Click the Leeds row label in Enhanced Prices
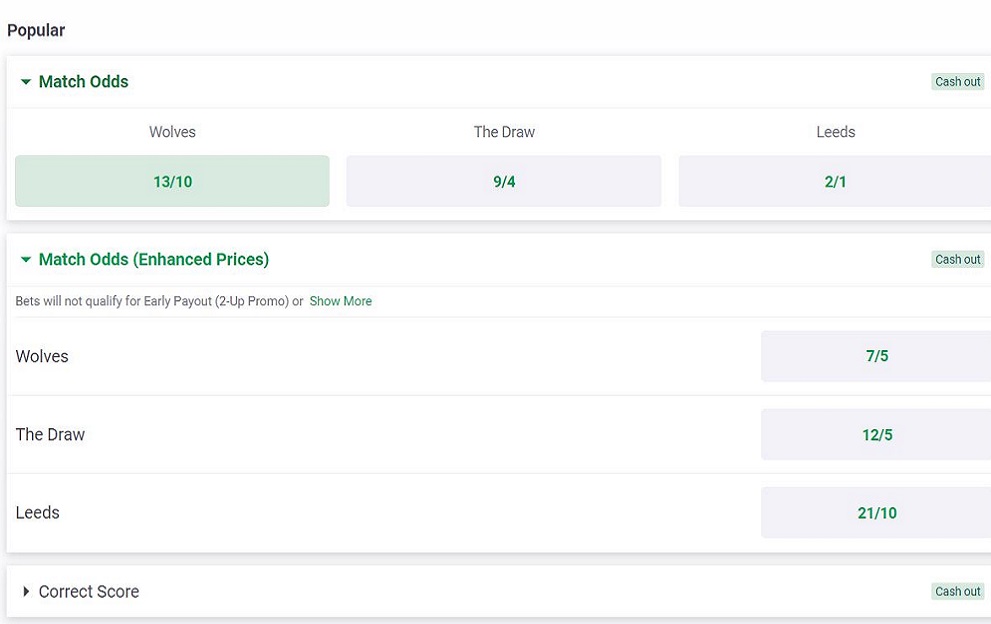The image size is (991, 624). pyautogui.click(x=38, y=513)
